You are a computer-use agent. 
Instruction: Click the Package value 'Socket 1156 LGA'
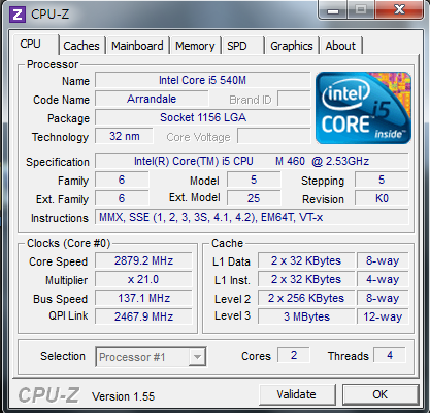[202, 117]
